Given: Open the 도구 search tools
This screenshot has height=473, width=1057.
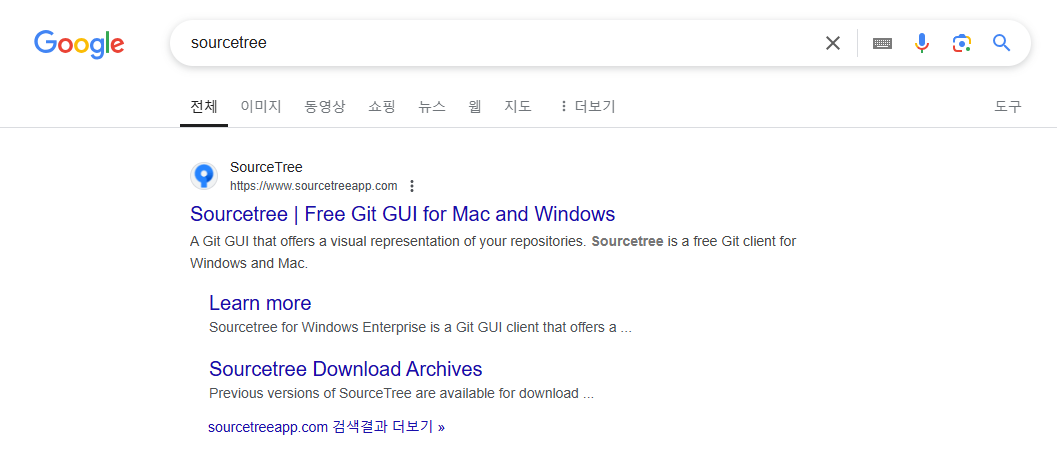Looking at the screenshot, I should 1008,106.
